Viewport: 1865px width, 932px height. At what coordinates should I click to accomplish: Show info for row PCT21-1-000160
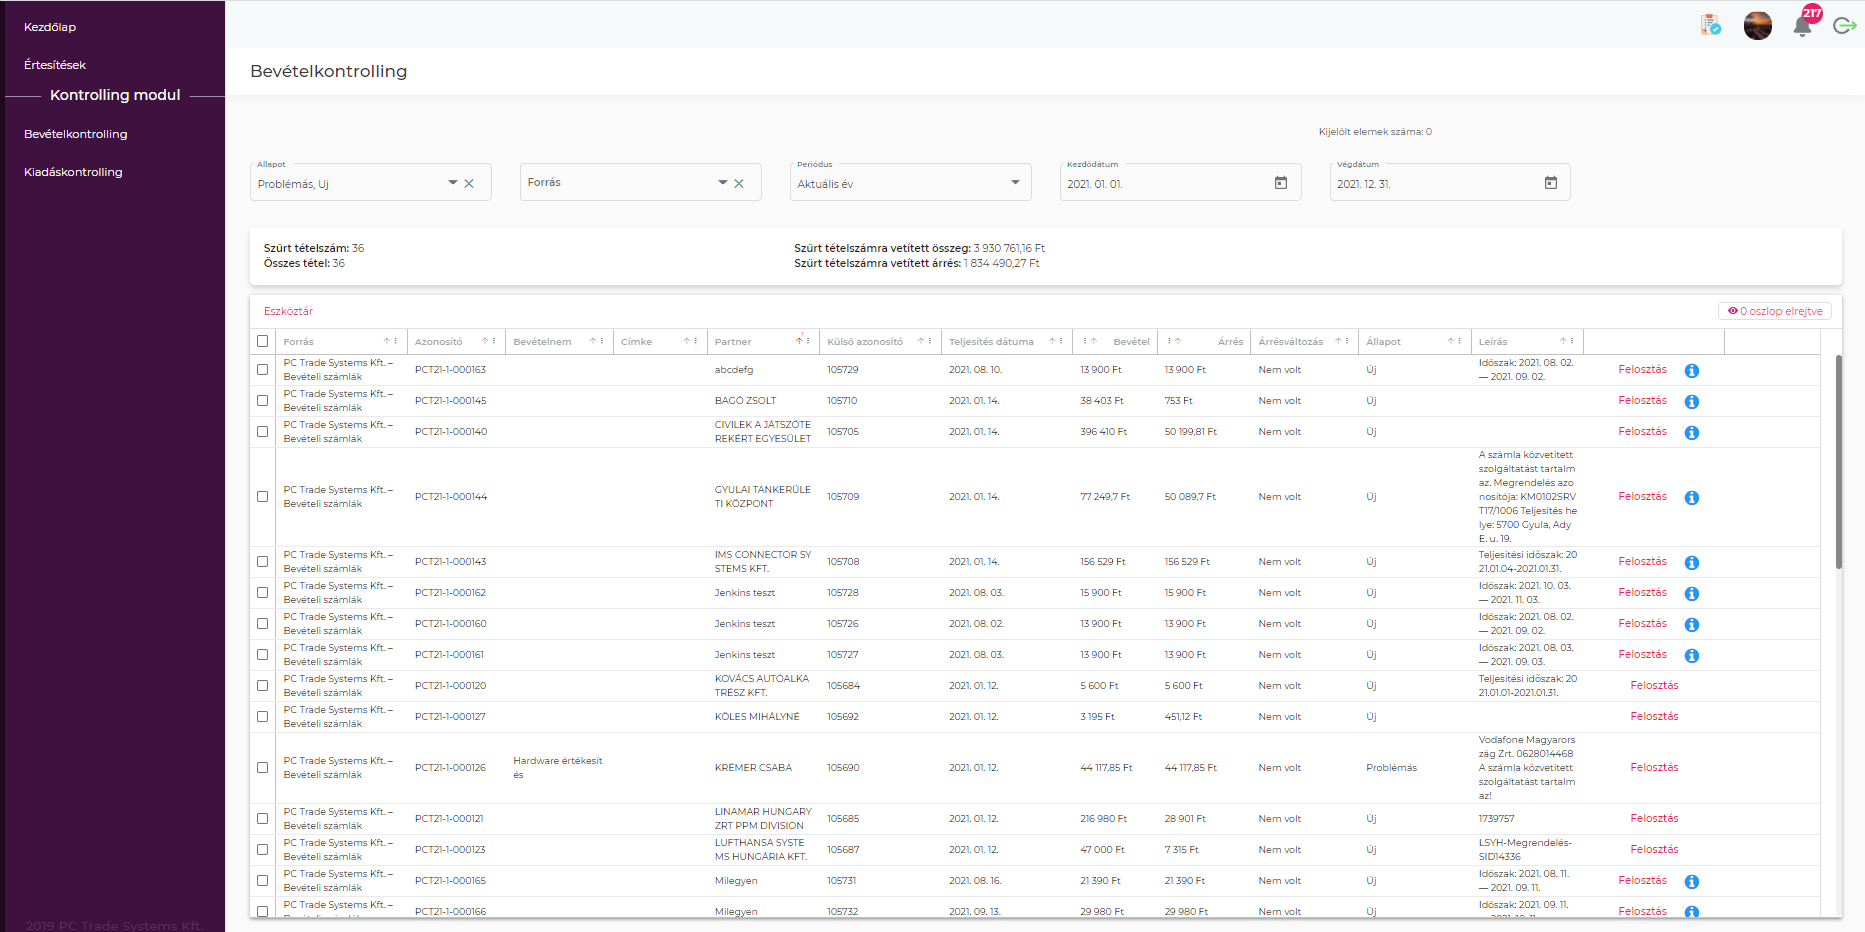click(1692, 625)
